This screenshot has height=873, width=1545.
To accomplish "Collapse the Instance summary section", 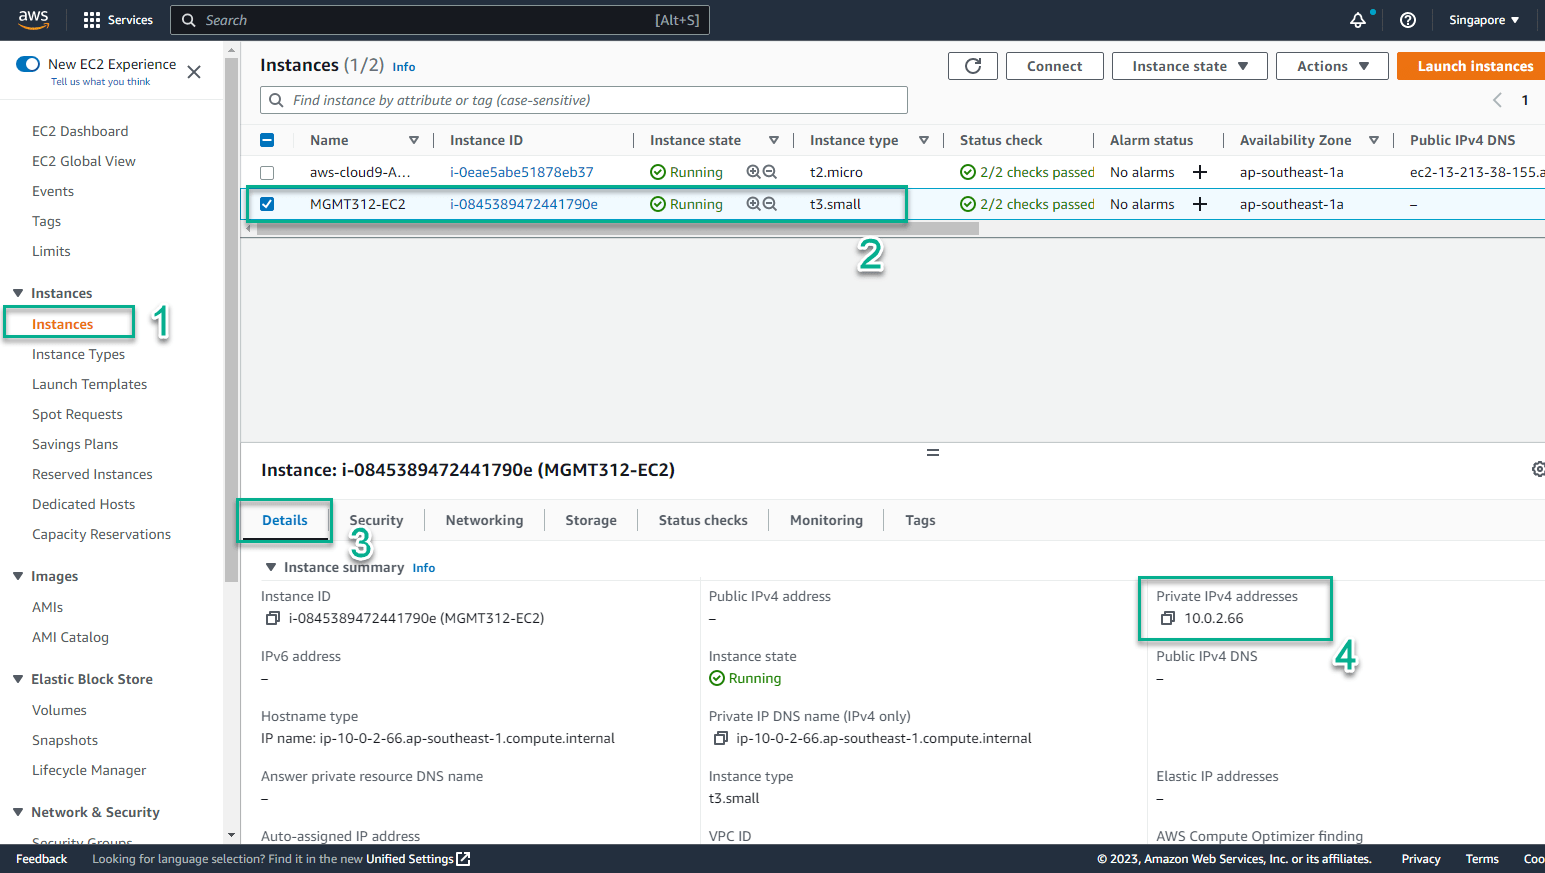I will 270,567.
